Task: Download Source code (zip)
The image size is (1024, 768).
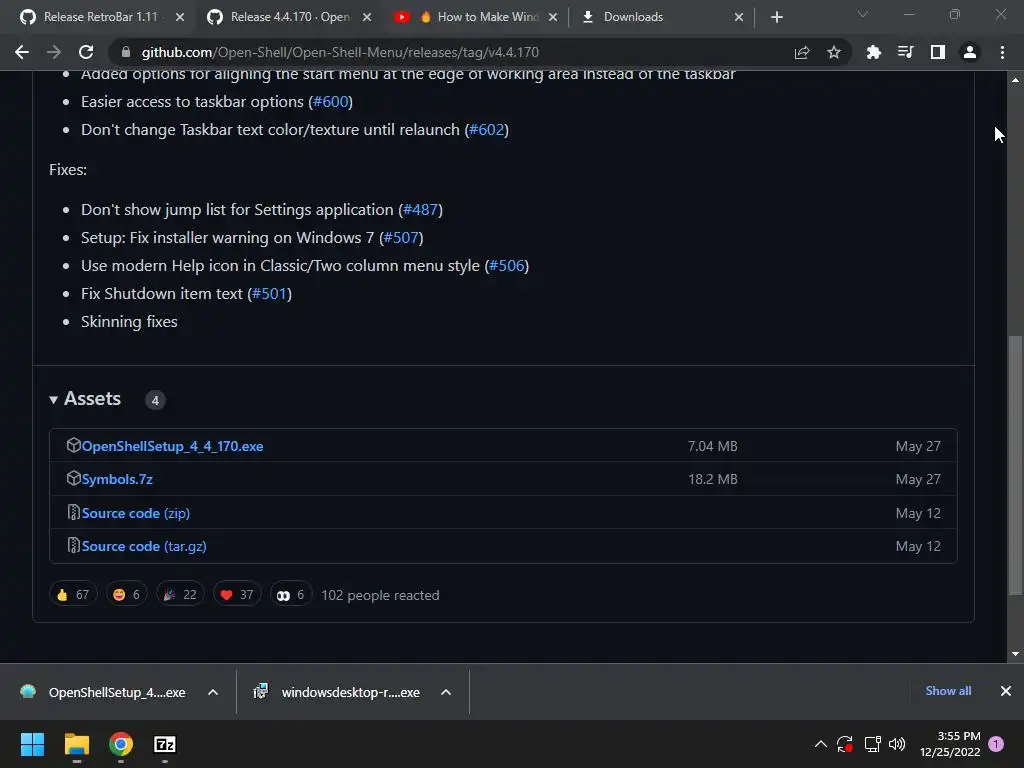Action: (x=136, y=513)
